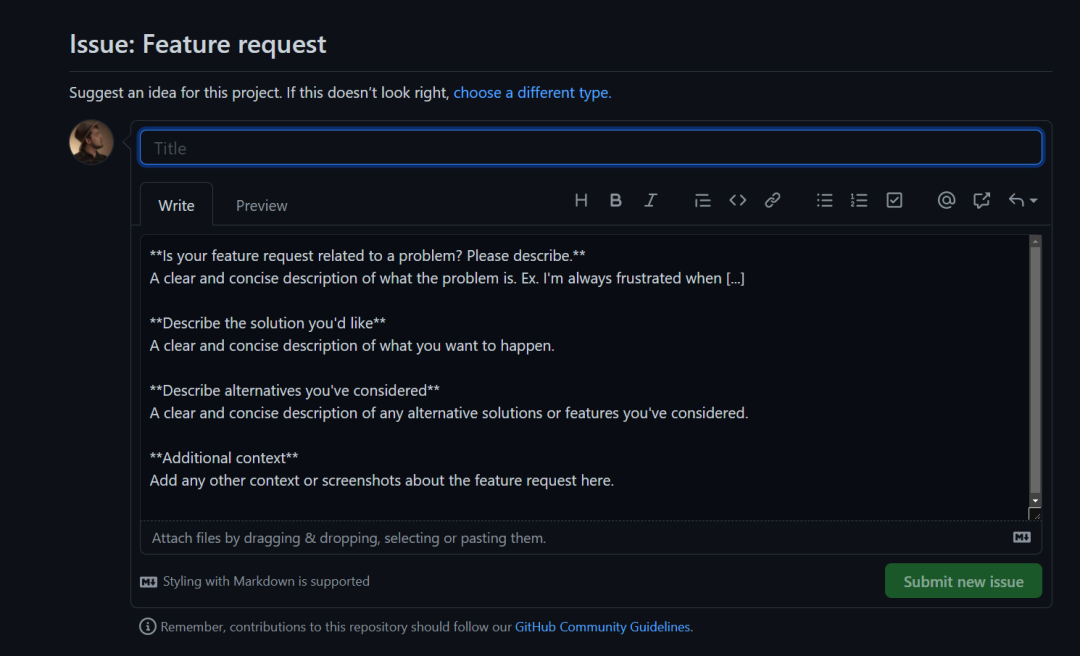Open GitHub Community Guidelines link
Image resolution: width=1080 pixels, height=656 pixels.
point(603,627)
